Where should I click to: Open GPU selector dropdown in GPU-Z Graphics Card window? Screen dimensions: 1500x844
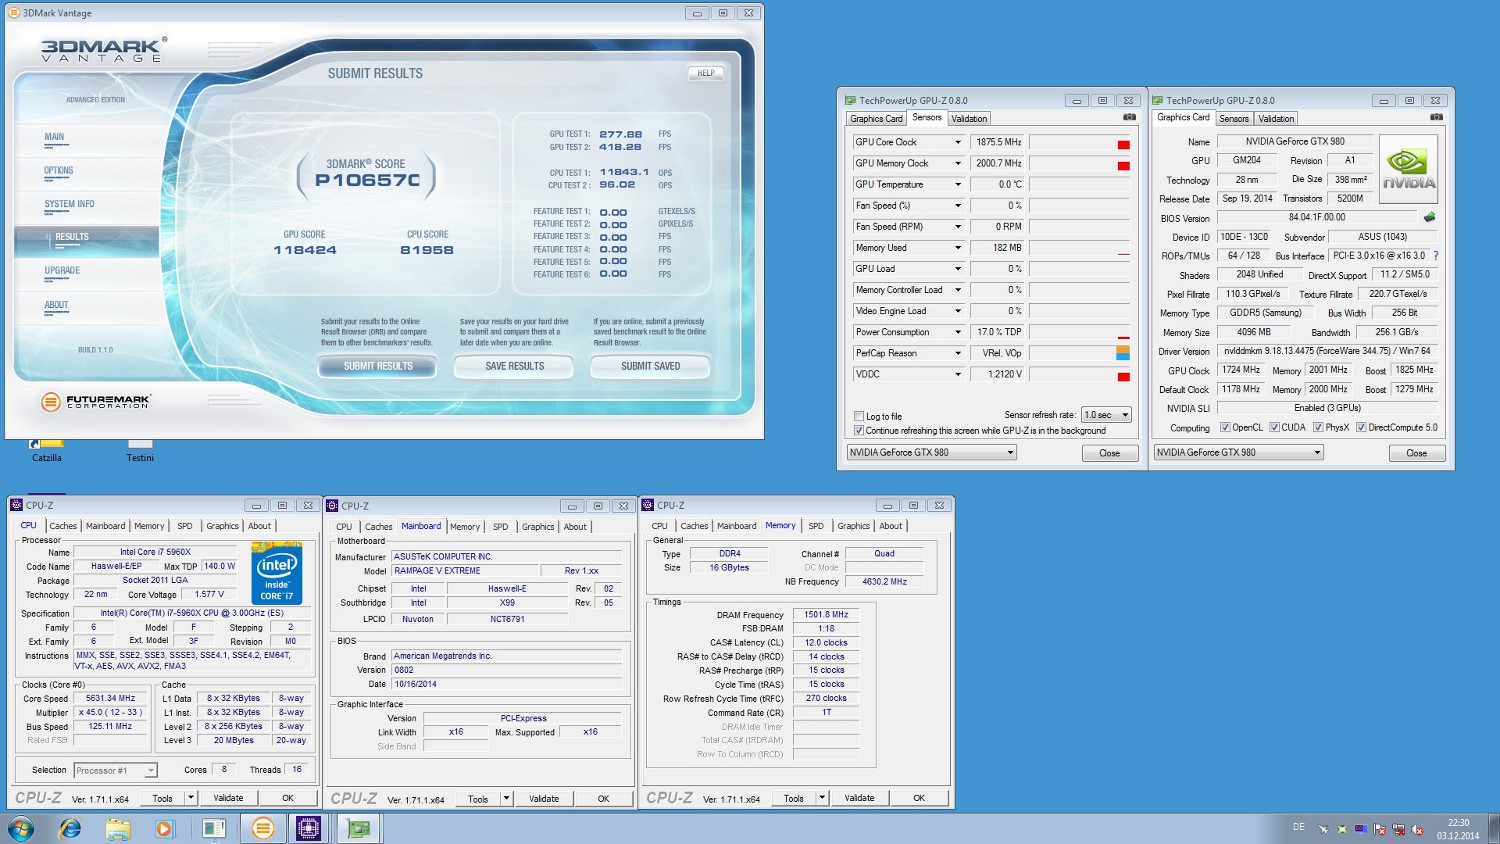coord(1238,453)
